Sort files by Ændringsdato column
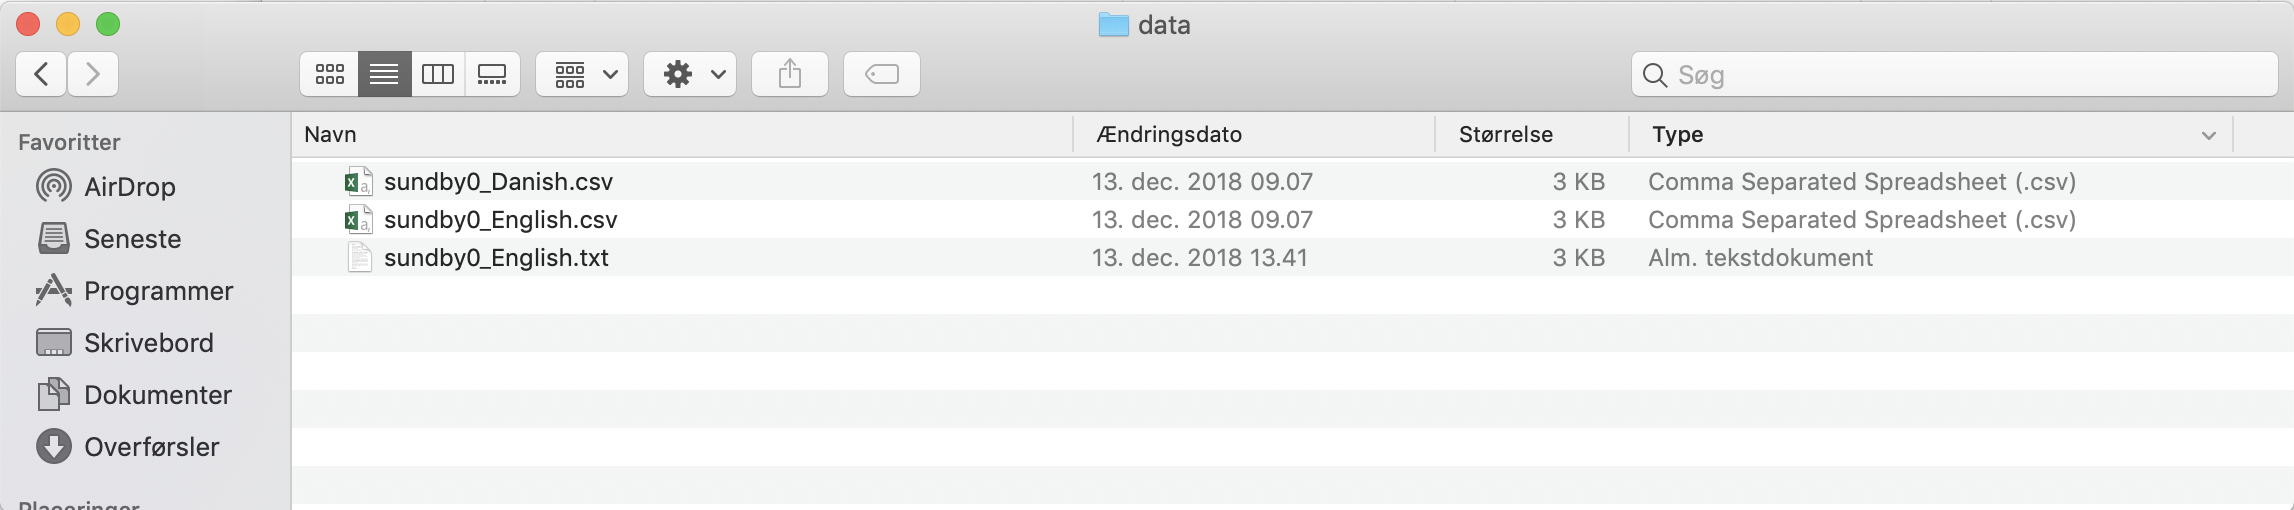This screenshot has width=2294, height=510. [1169, 135]
